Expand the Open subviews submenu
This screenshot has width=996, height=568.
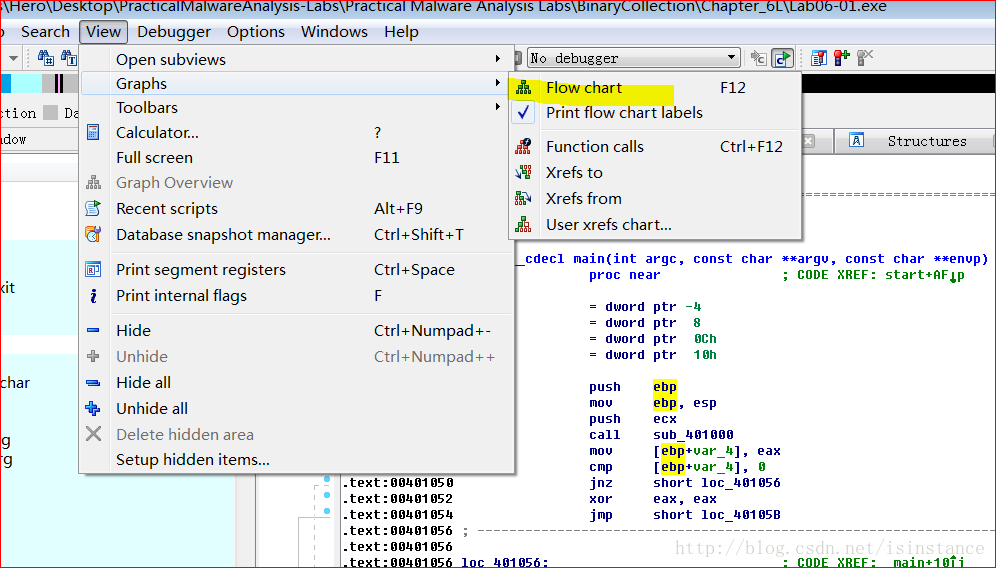(x=297, y=60)
